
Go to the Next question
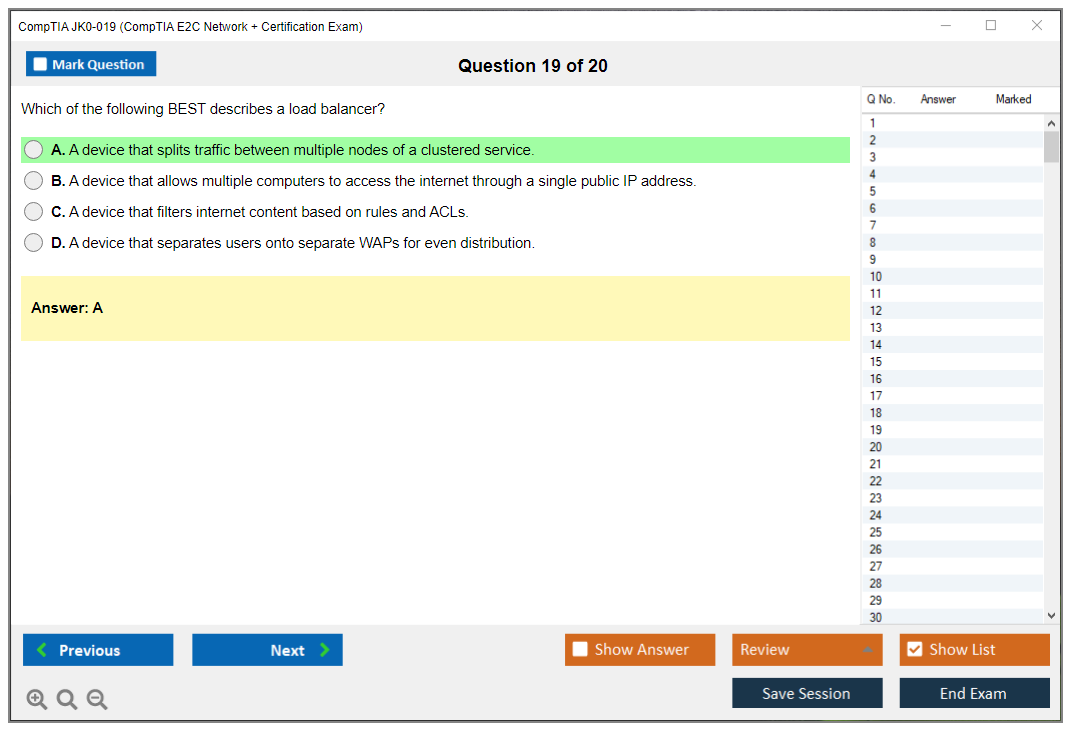click(x=267, y=650)
